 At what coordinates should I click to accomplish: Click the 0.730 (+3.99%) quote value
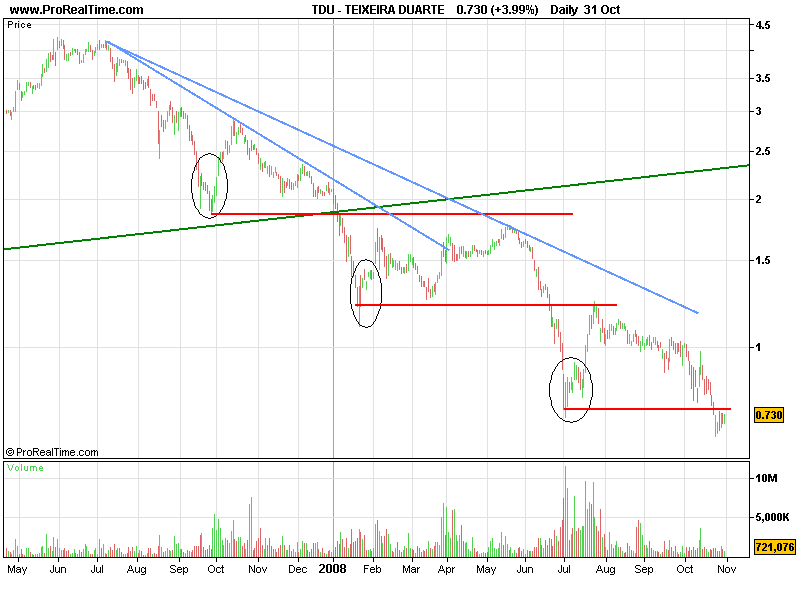497,10
